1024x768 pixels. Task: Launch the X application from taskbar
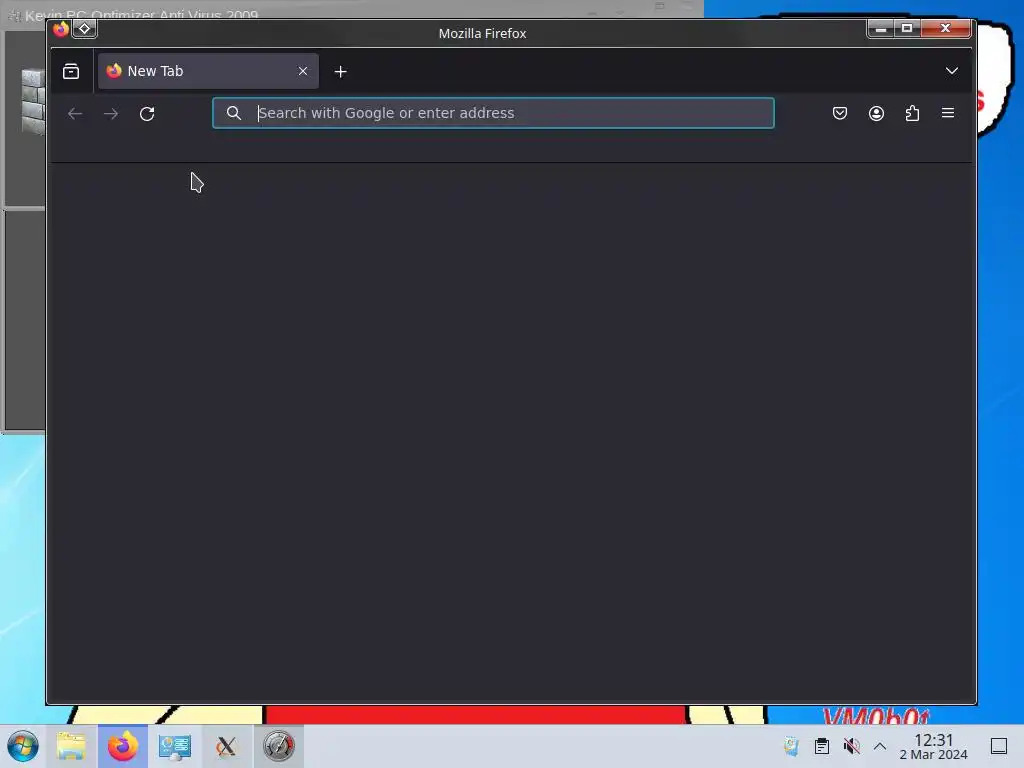click(x=226, y=746)
